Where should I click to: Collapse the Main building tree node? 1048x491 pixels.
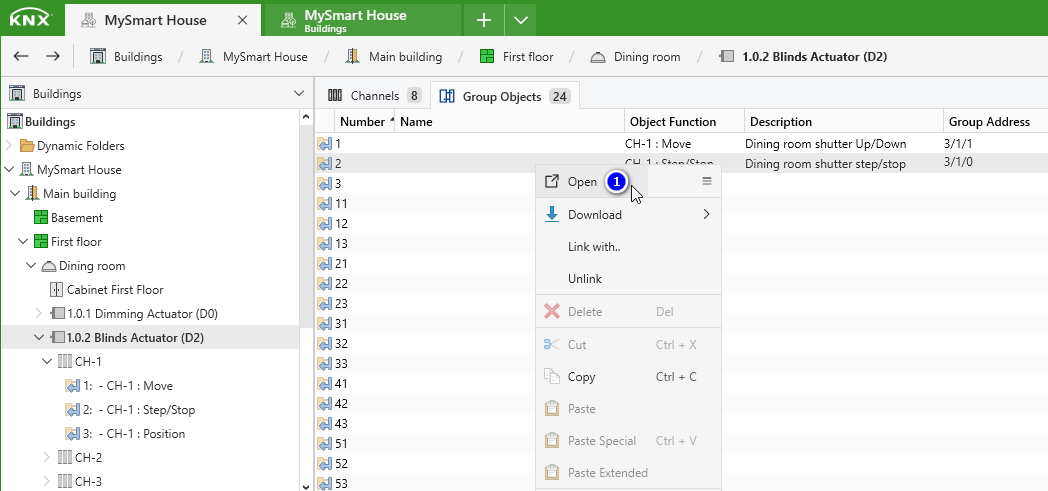tap(15, 194)
